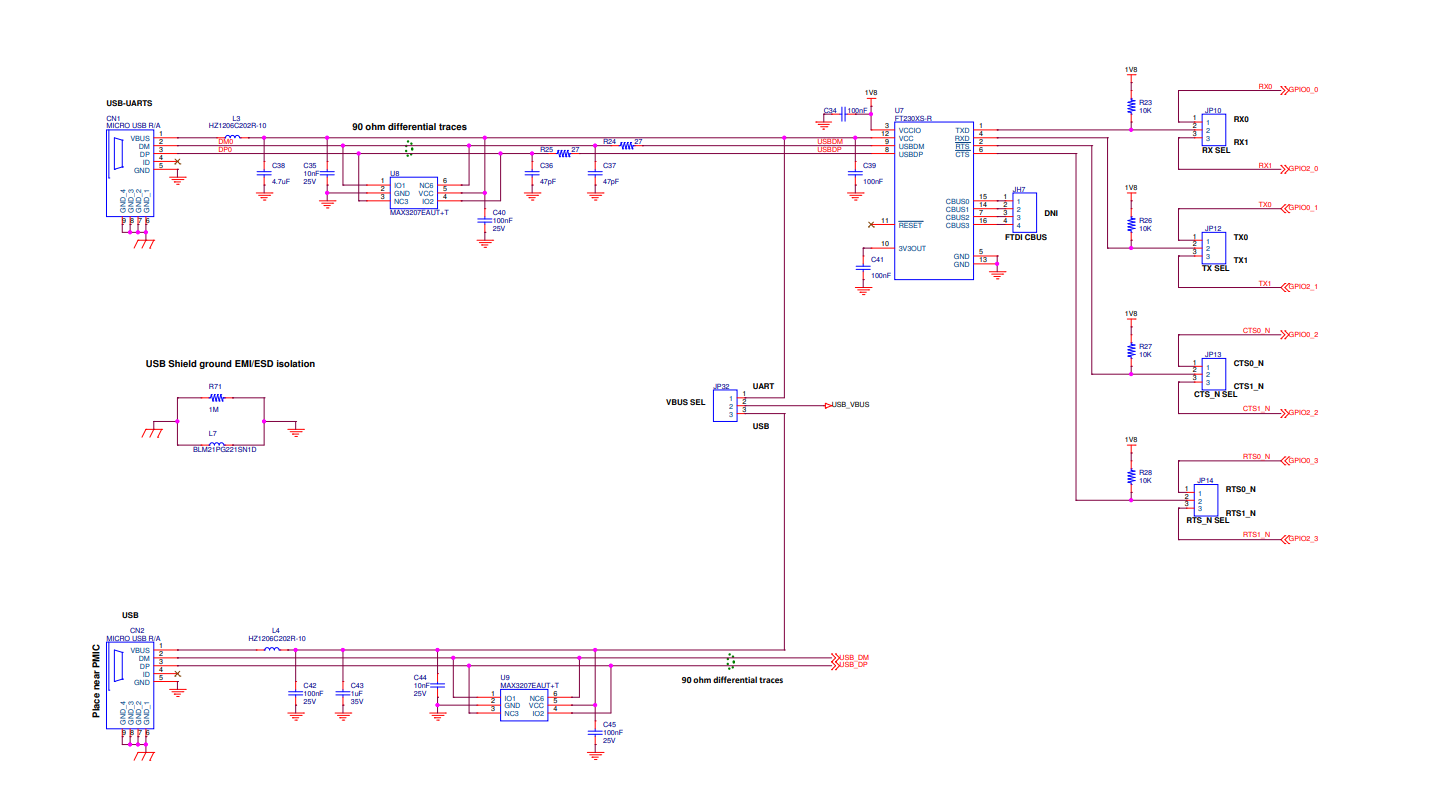The height and width of the screenshot is (810, 1440).
Task: Select the JP12 TX SEL jumper
Action: (x=1212, y=247)
